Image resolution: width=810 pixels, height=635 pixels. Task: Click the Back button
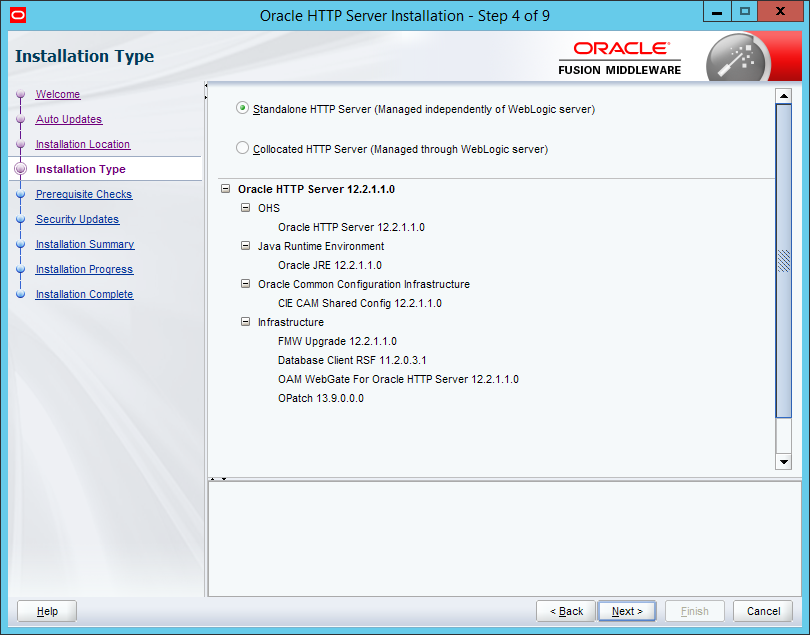566,611
